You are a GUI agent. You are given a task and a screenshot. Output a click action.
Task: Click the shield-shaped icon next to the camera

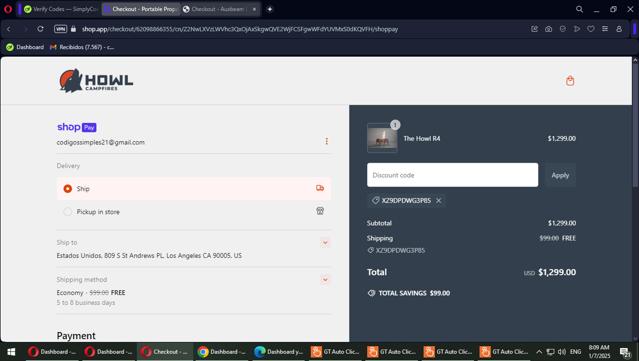click(x=563, y=29)
